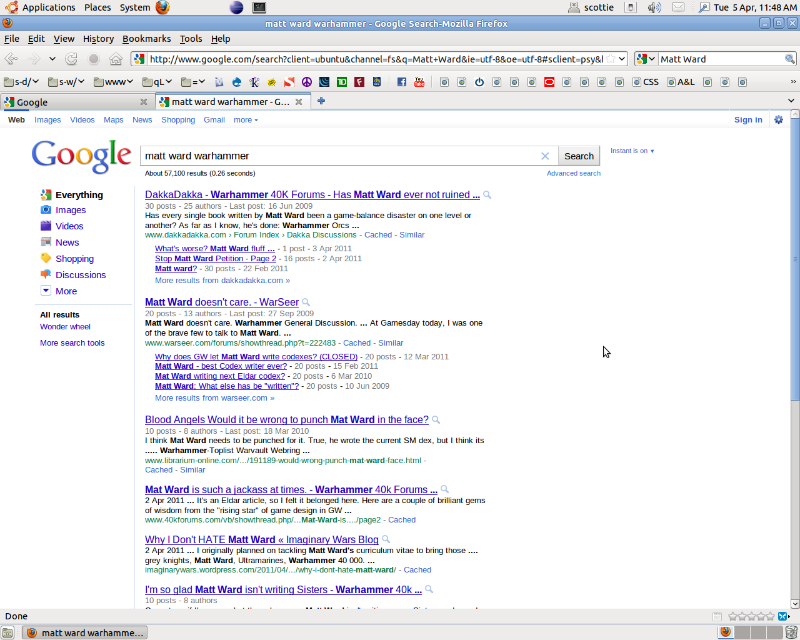
Task: Launch Firefox from the top panel icon
Action: [x=162, y=7]
